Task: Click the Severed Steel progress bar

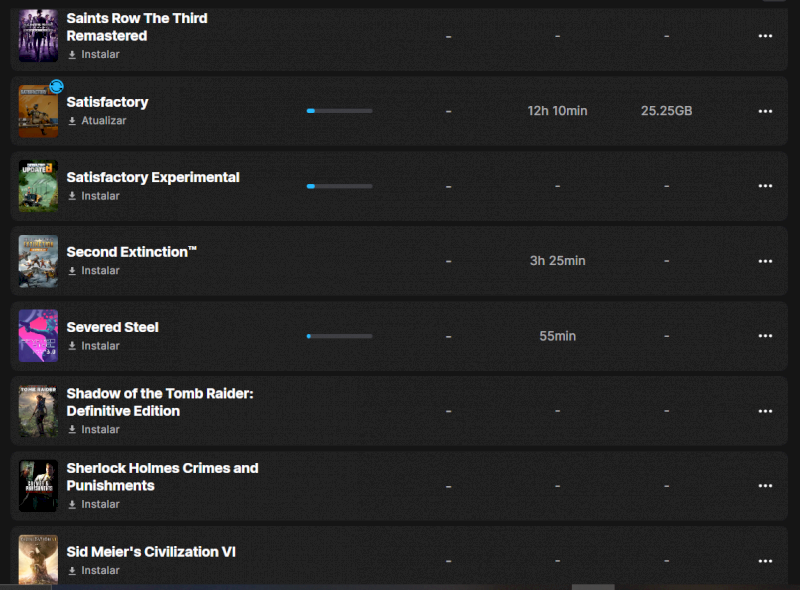Action: coord(339,336)
